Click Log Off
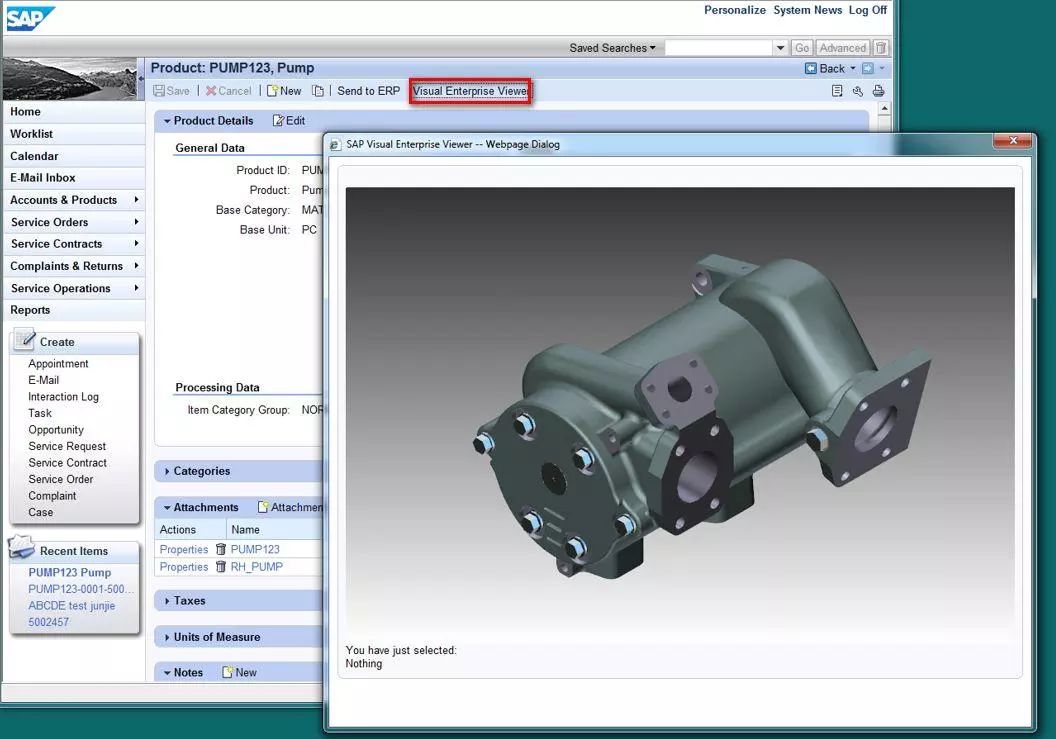The image size is (1056, 739). (867, 10)
